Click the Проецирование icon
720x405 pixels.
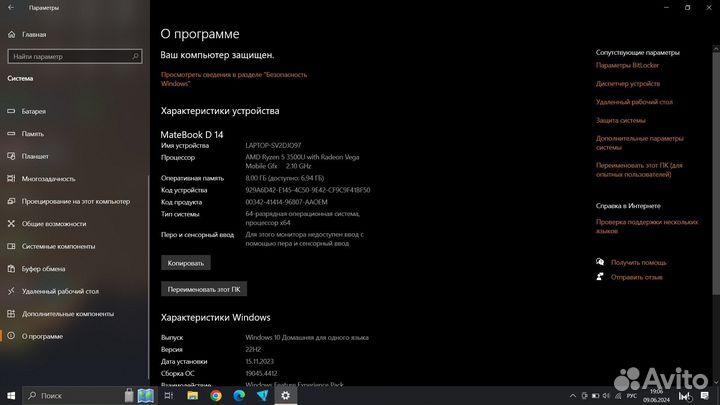pos(11,201)
